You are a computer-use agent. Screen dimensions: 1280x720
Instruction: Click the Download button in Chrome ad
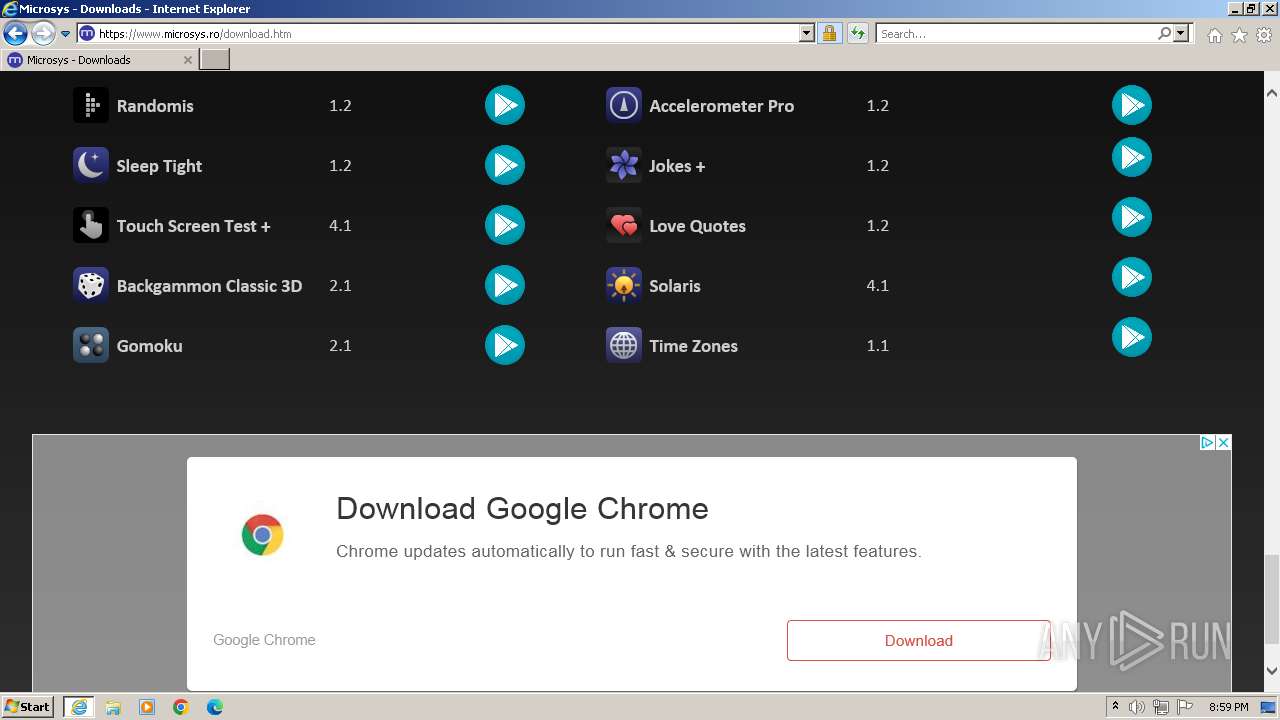click(918, 640)
